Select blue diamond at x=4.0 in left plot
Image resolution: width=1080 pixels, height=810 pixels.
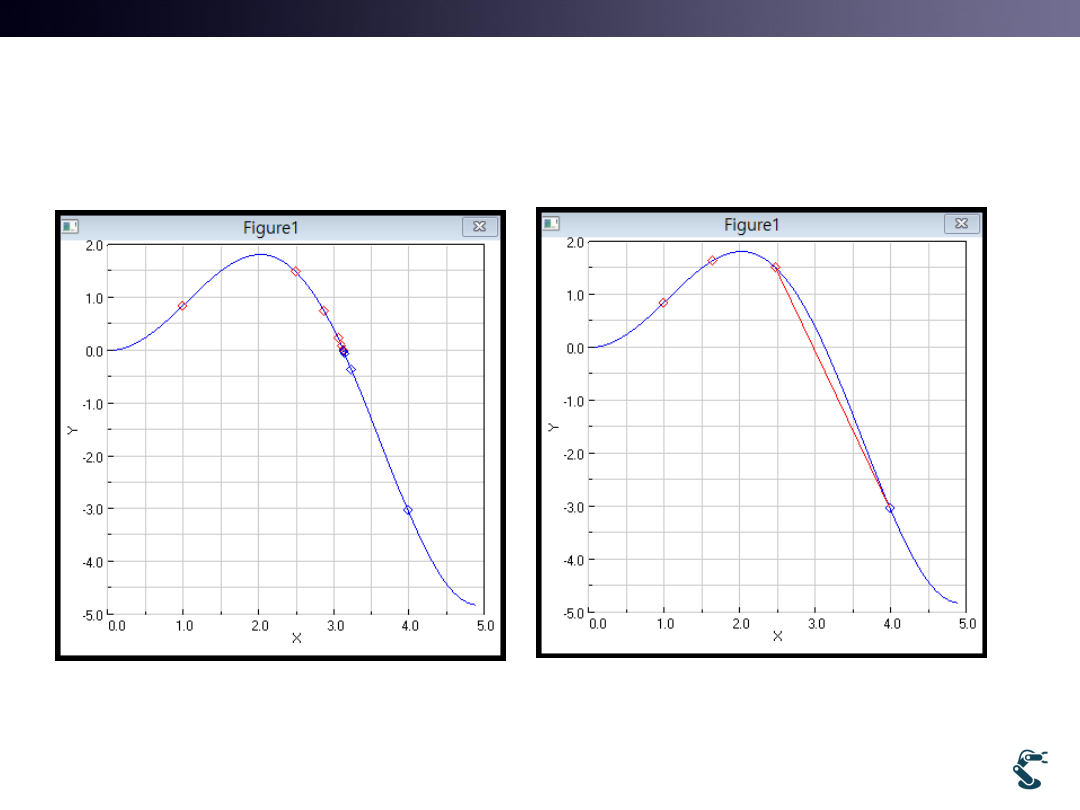[x=408, y=510]
